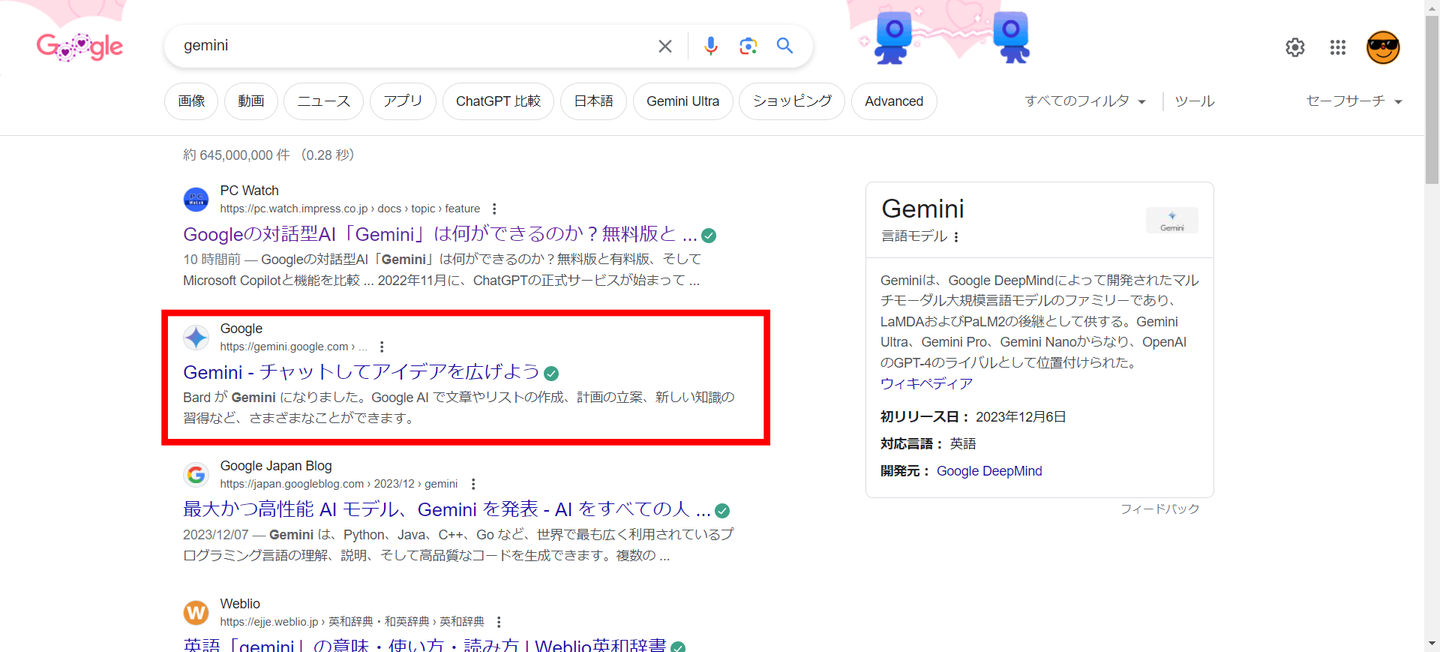Open セーフサーチ dropdown
The width and height of the screenshot is (1440, 652).
coord(1354,101)
